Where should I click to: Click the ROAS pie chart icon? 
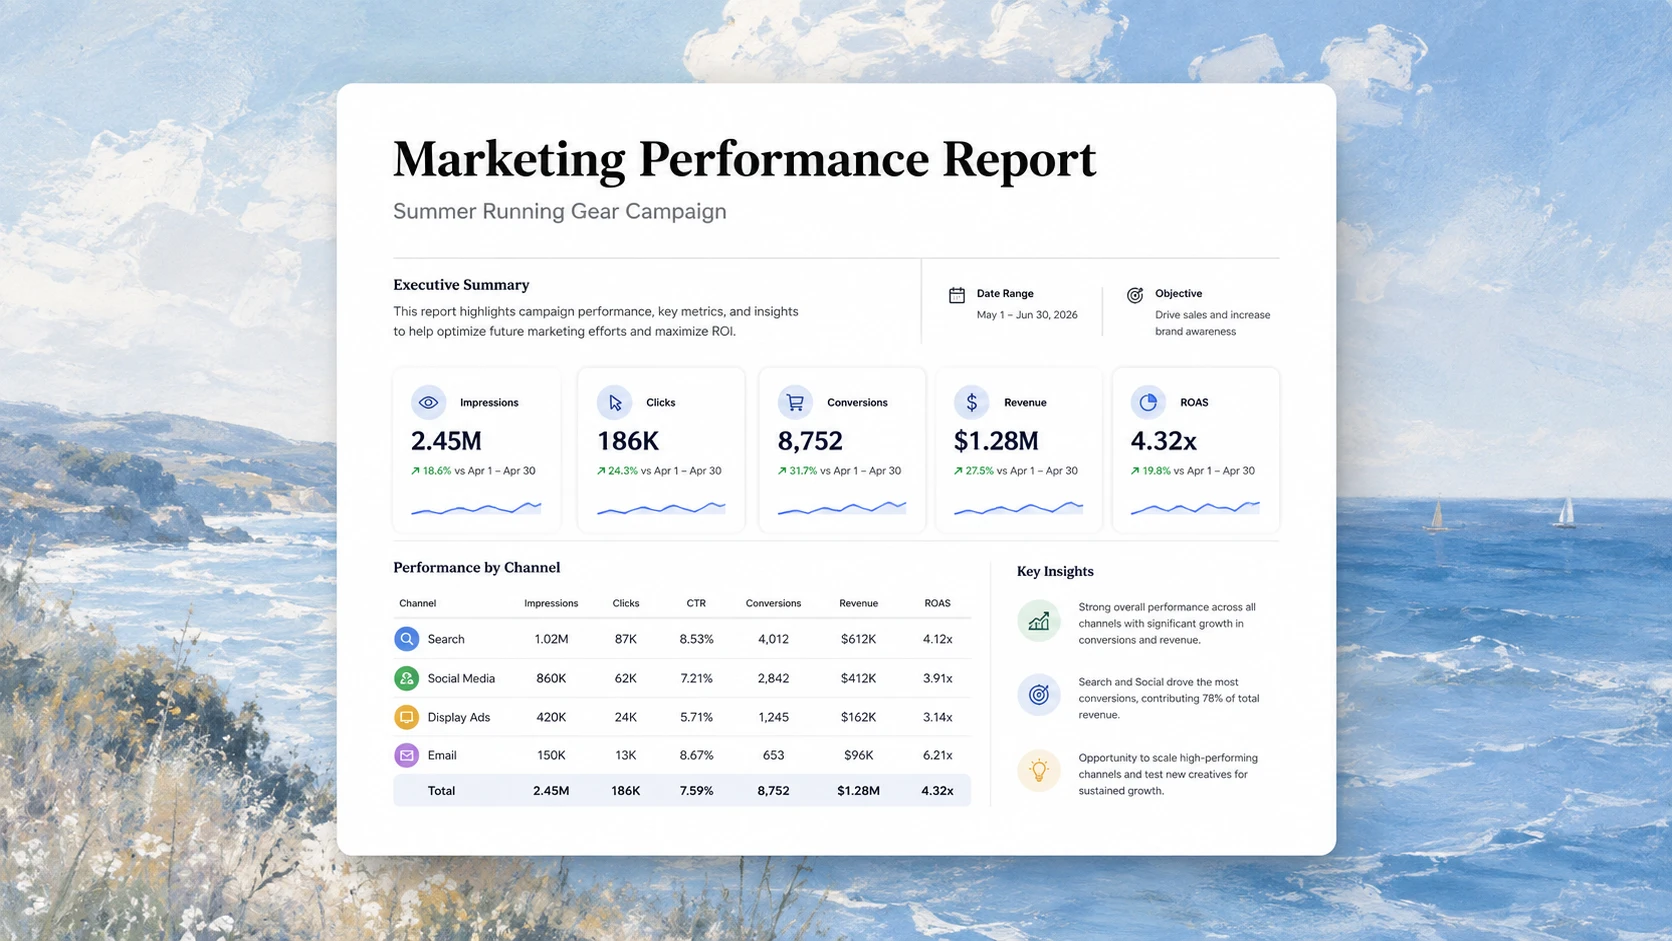click(x=1148, y=402)
